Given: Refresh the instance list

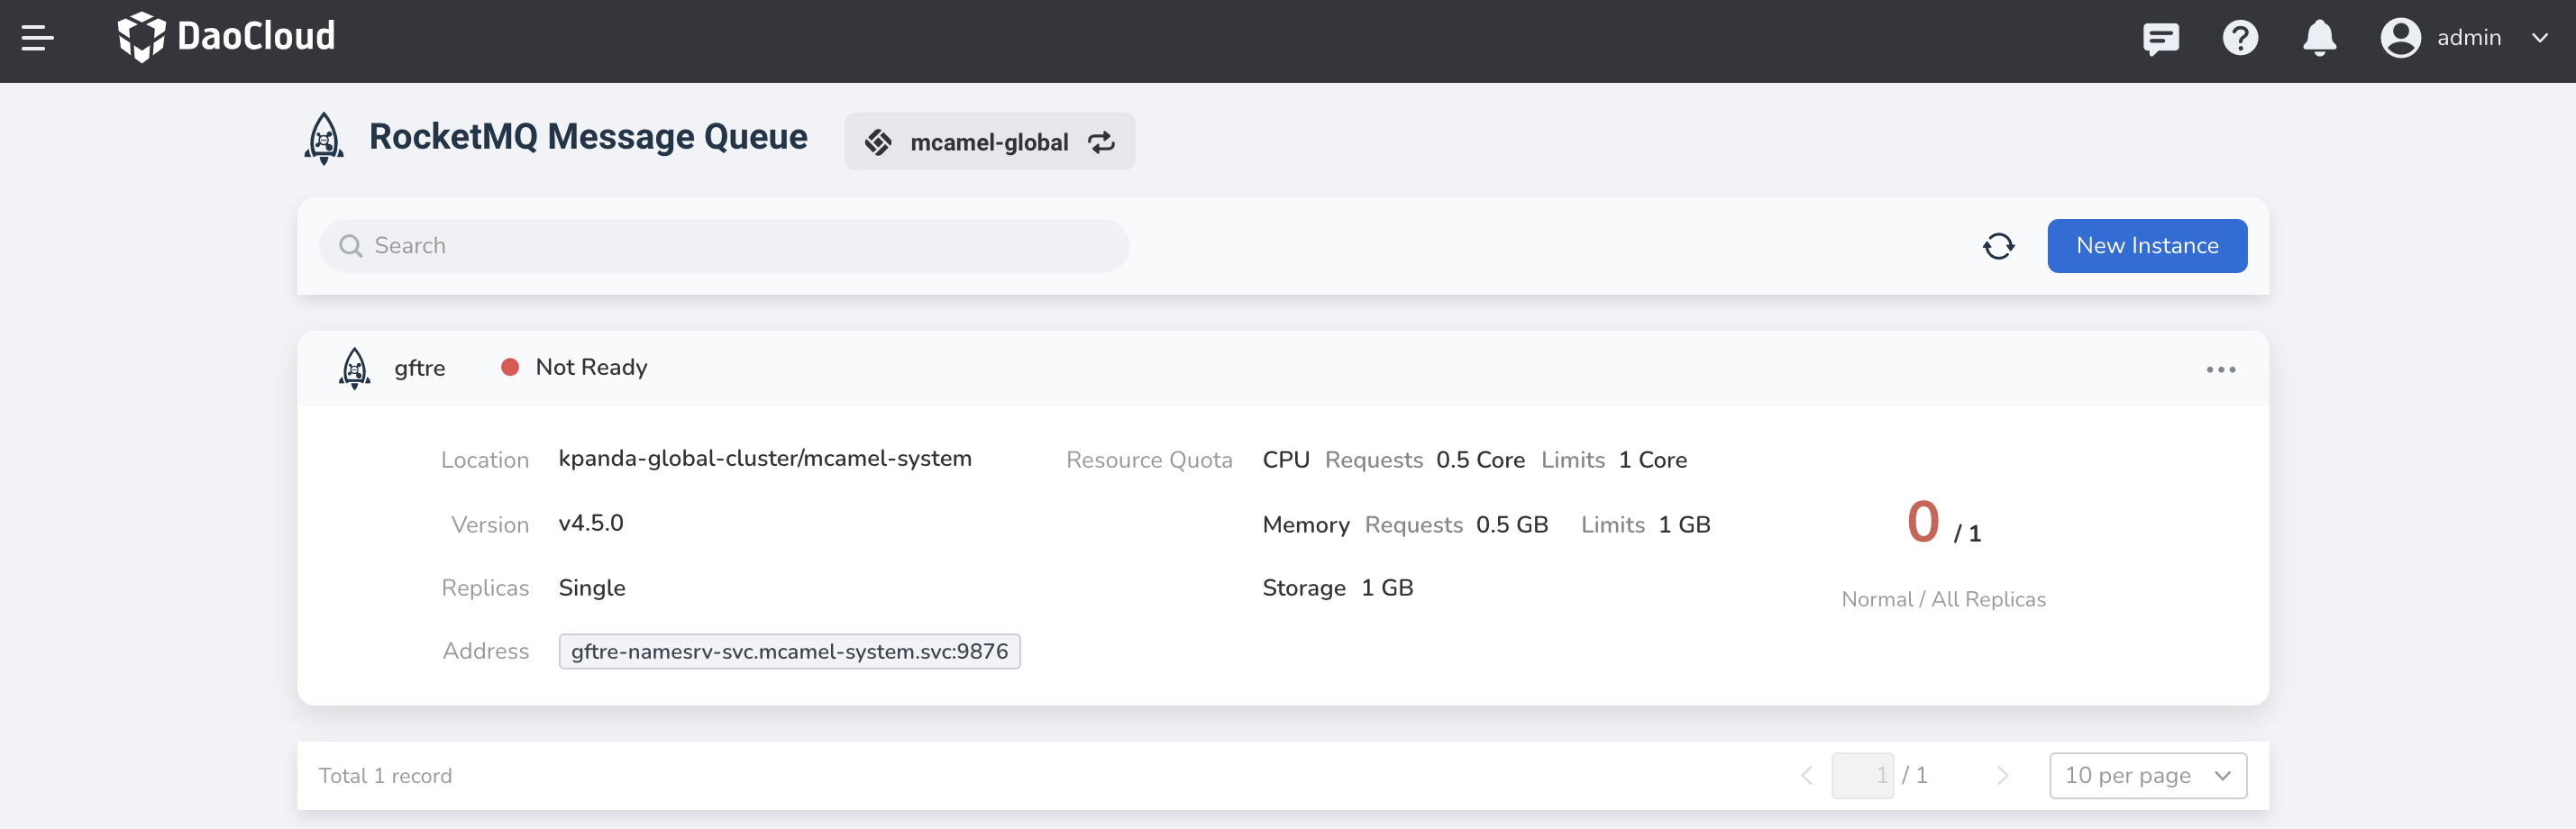Looking at the screenshot, I should pos(1998,245).
